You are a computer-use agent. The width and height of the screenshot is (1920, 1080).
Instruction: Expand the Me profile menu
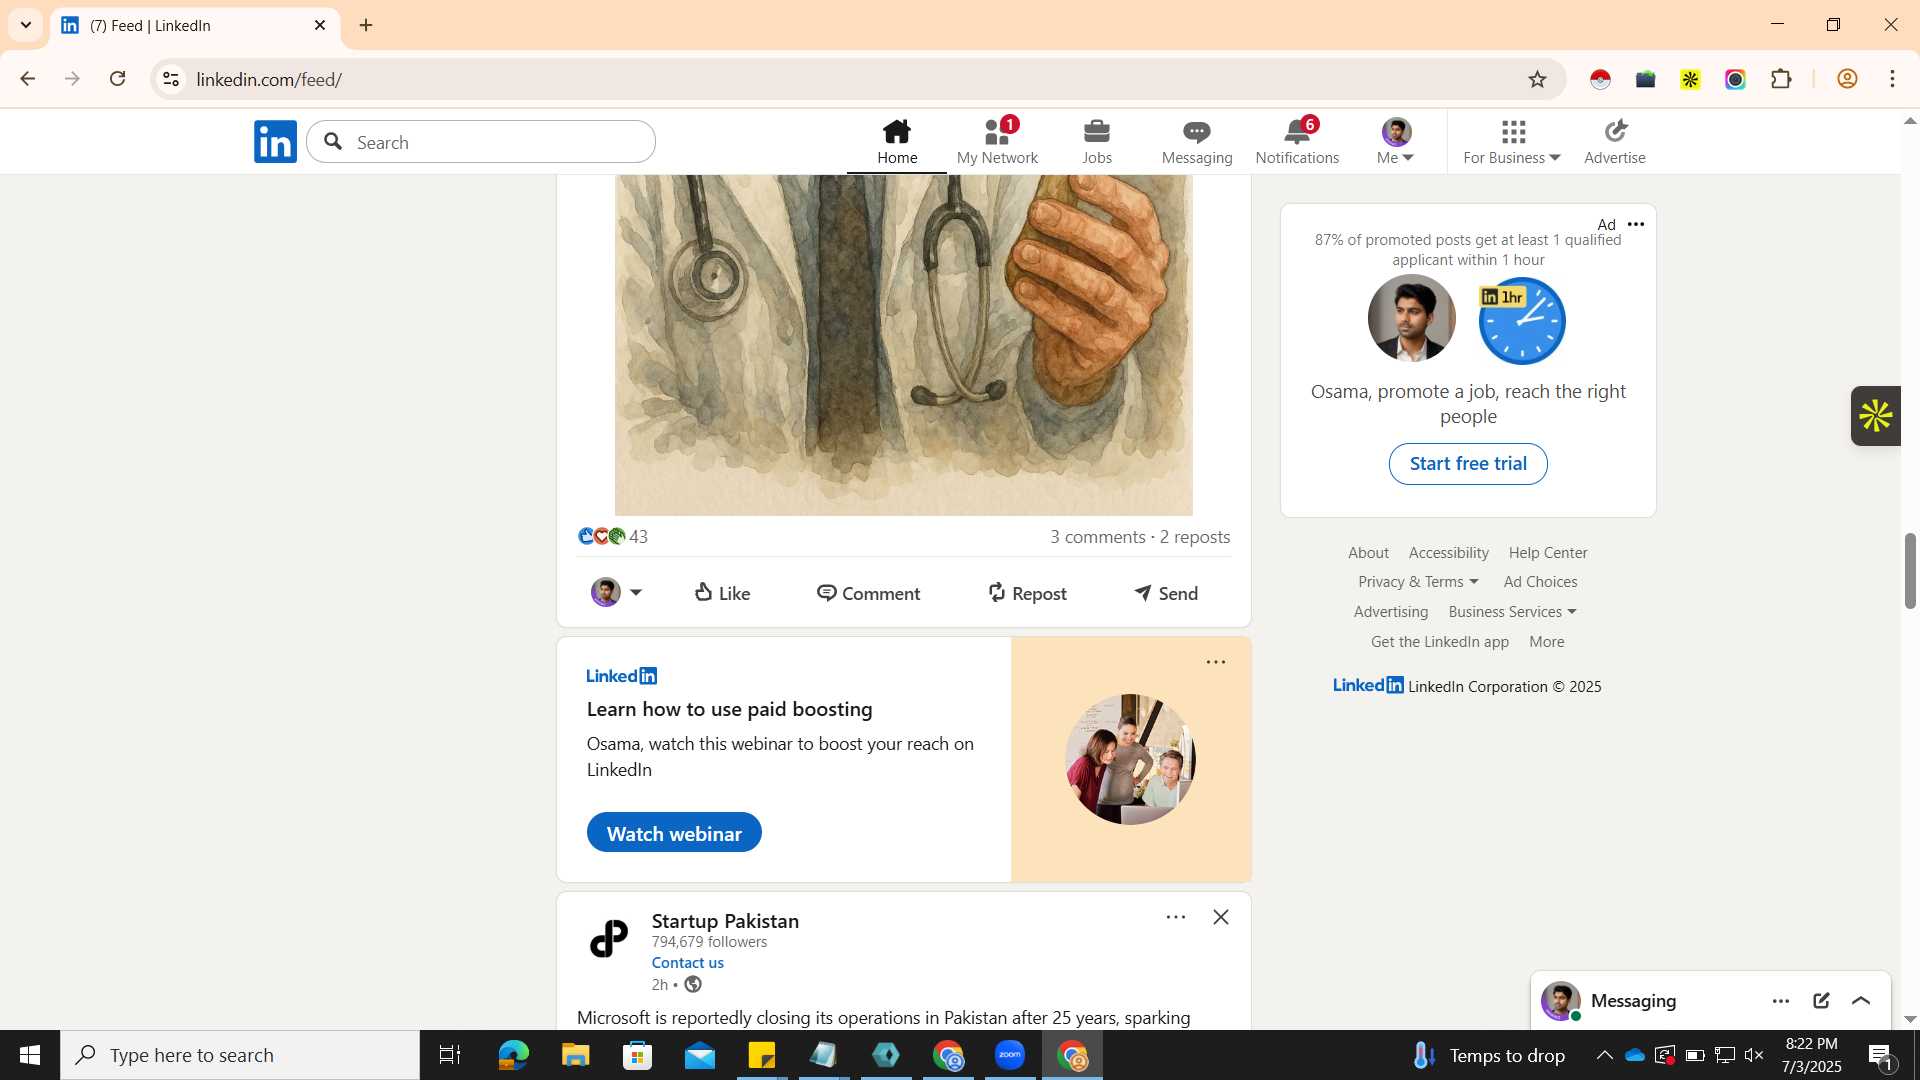pos(1396,142)
